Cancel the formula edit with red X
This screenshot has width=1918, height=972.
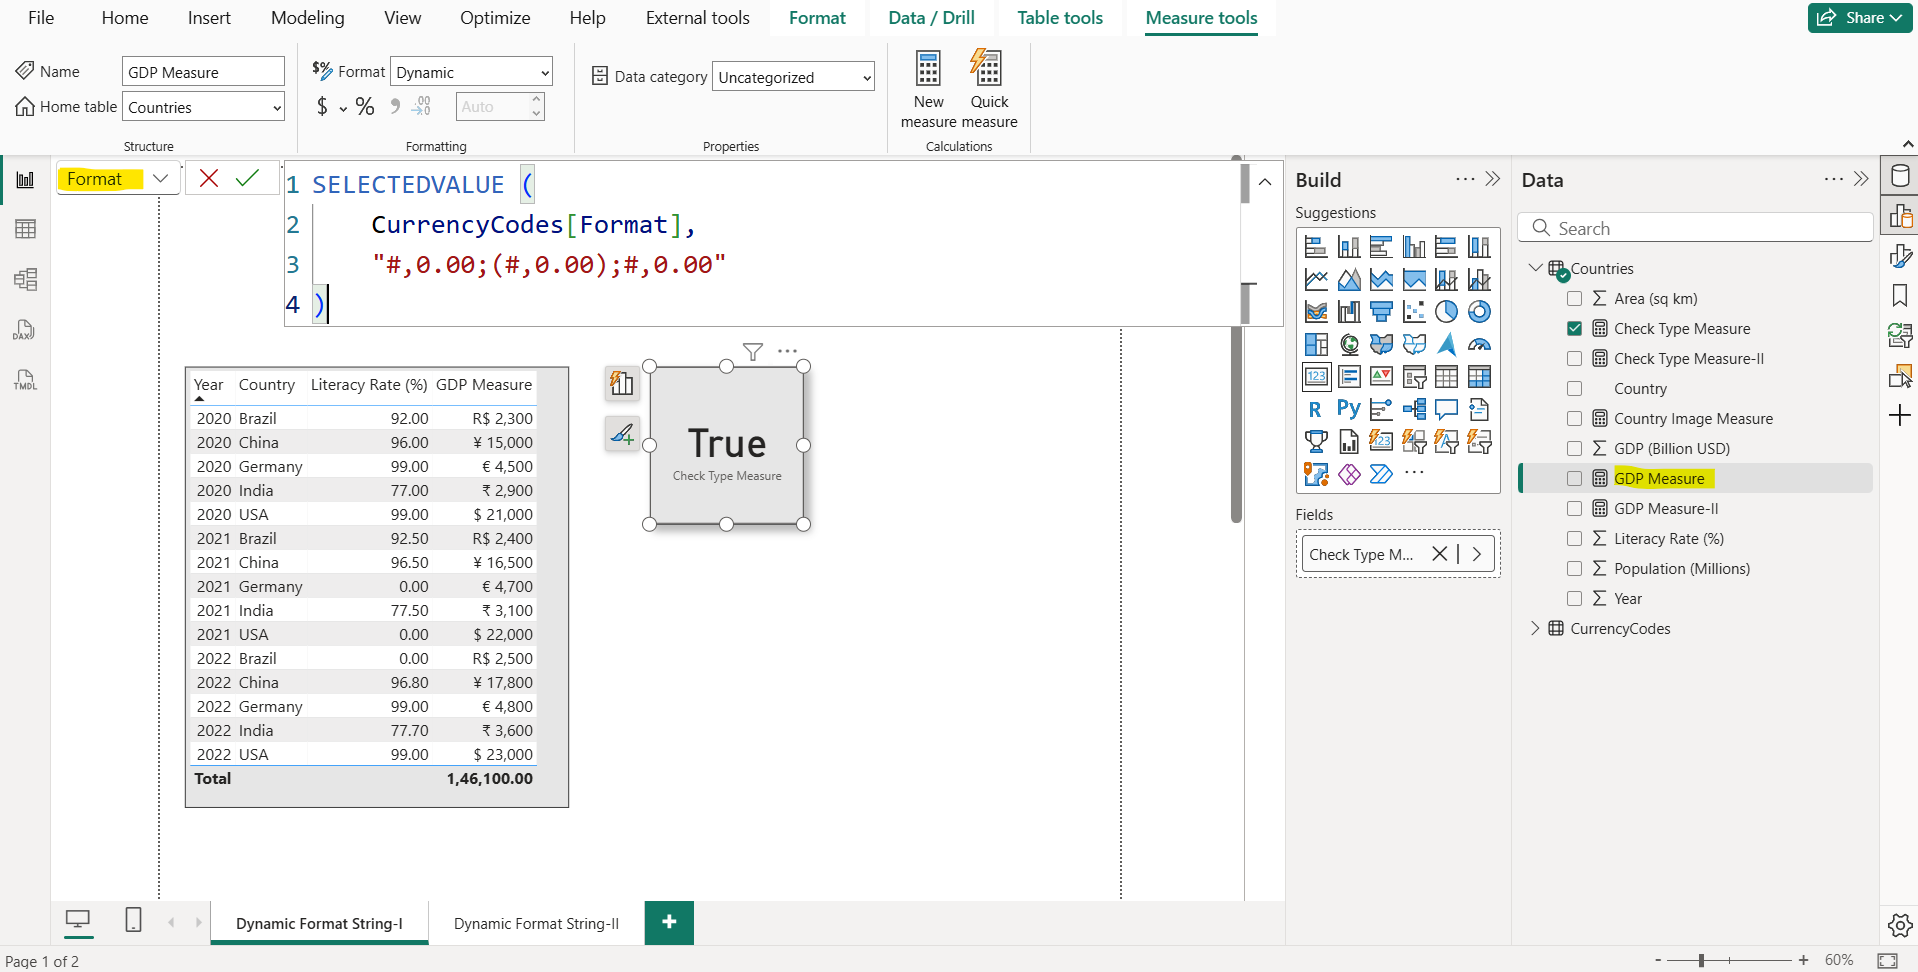click(x=209, y=178)
